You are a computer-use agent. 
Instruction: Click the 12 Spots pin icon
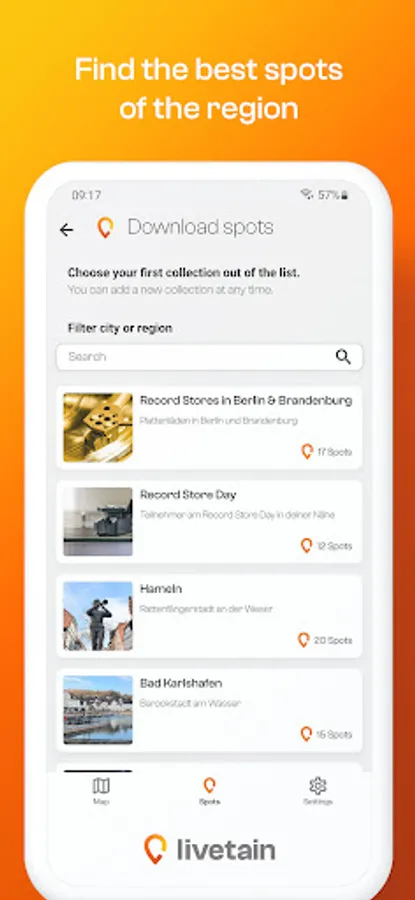[x=307, y=546]
